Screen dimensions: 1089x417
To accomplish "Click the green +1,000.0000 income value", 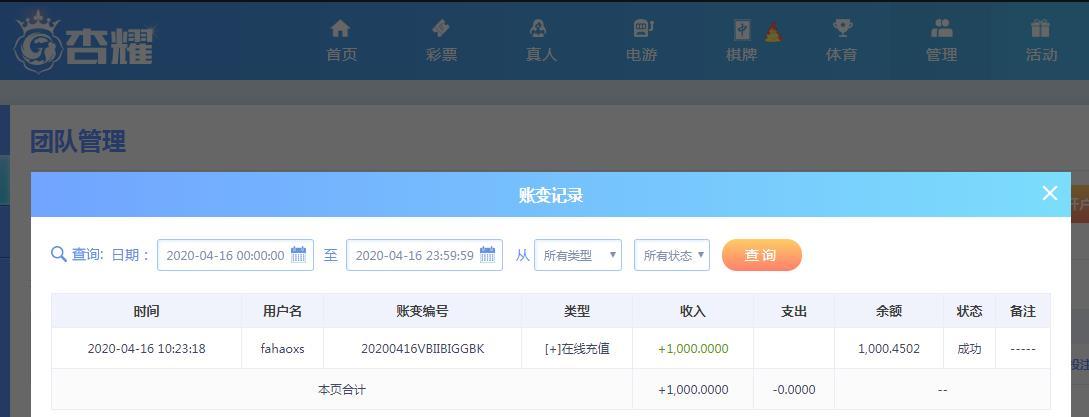I will (693, 349).
